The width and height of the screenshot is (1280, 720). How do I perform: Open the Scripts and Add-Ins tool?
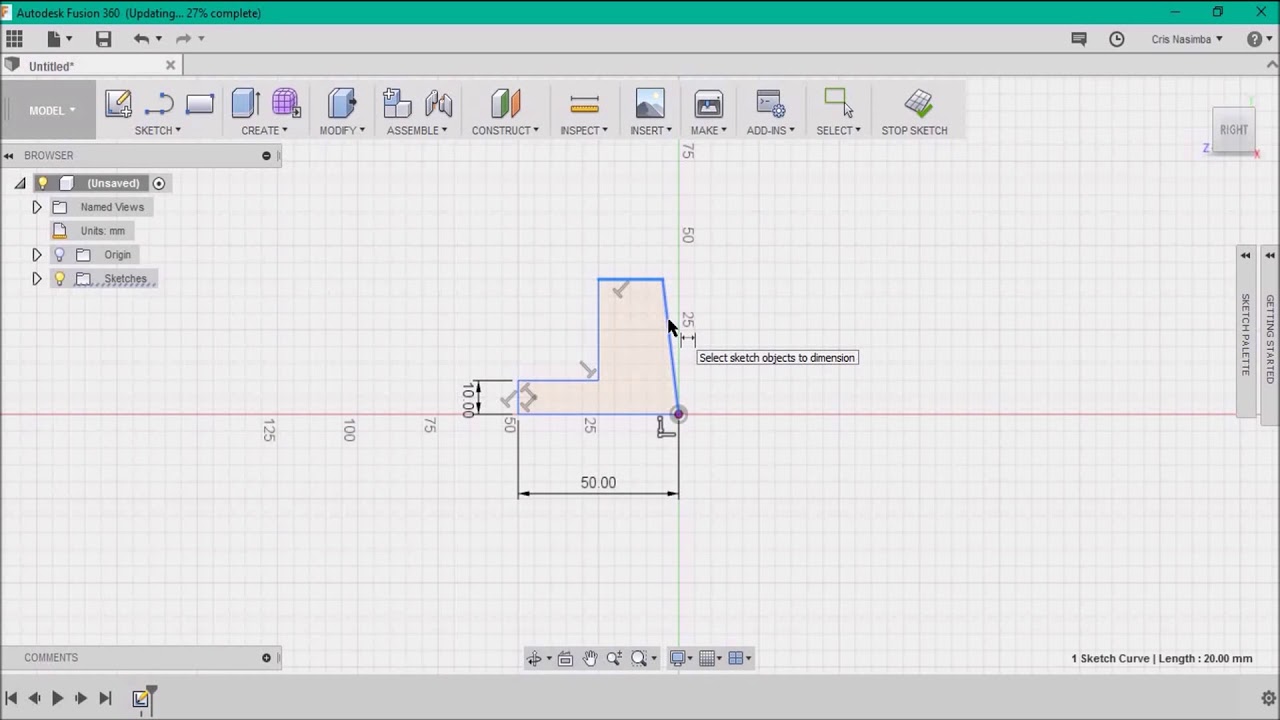770,104
